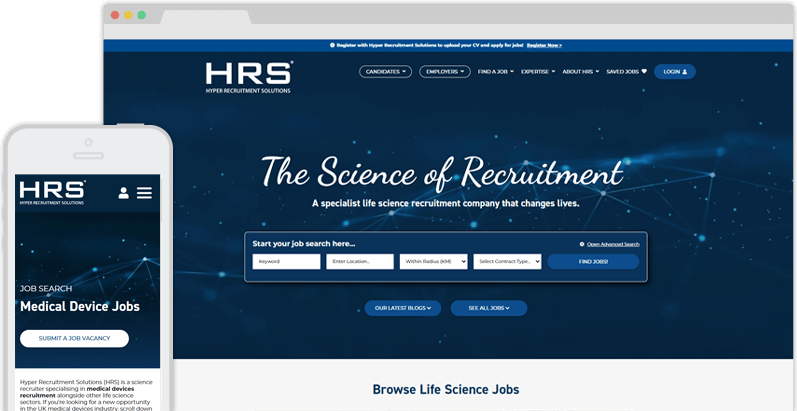Click the Medical Device Jobs heading on phone

click(x=80, y=306)
